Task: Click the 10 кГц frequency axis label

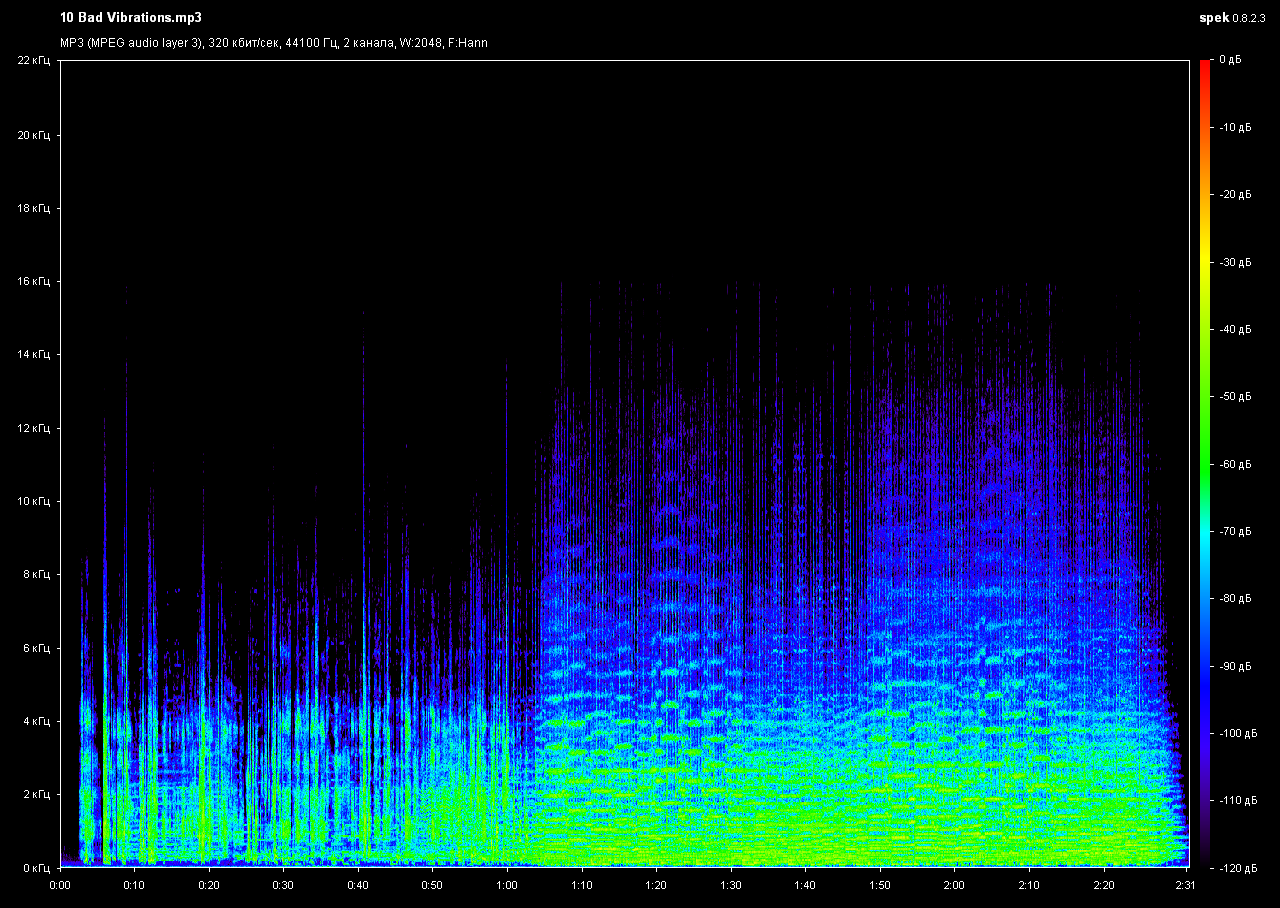Action: [x=33, y=502]
